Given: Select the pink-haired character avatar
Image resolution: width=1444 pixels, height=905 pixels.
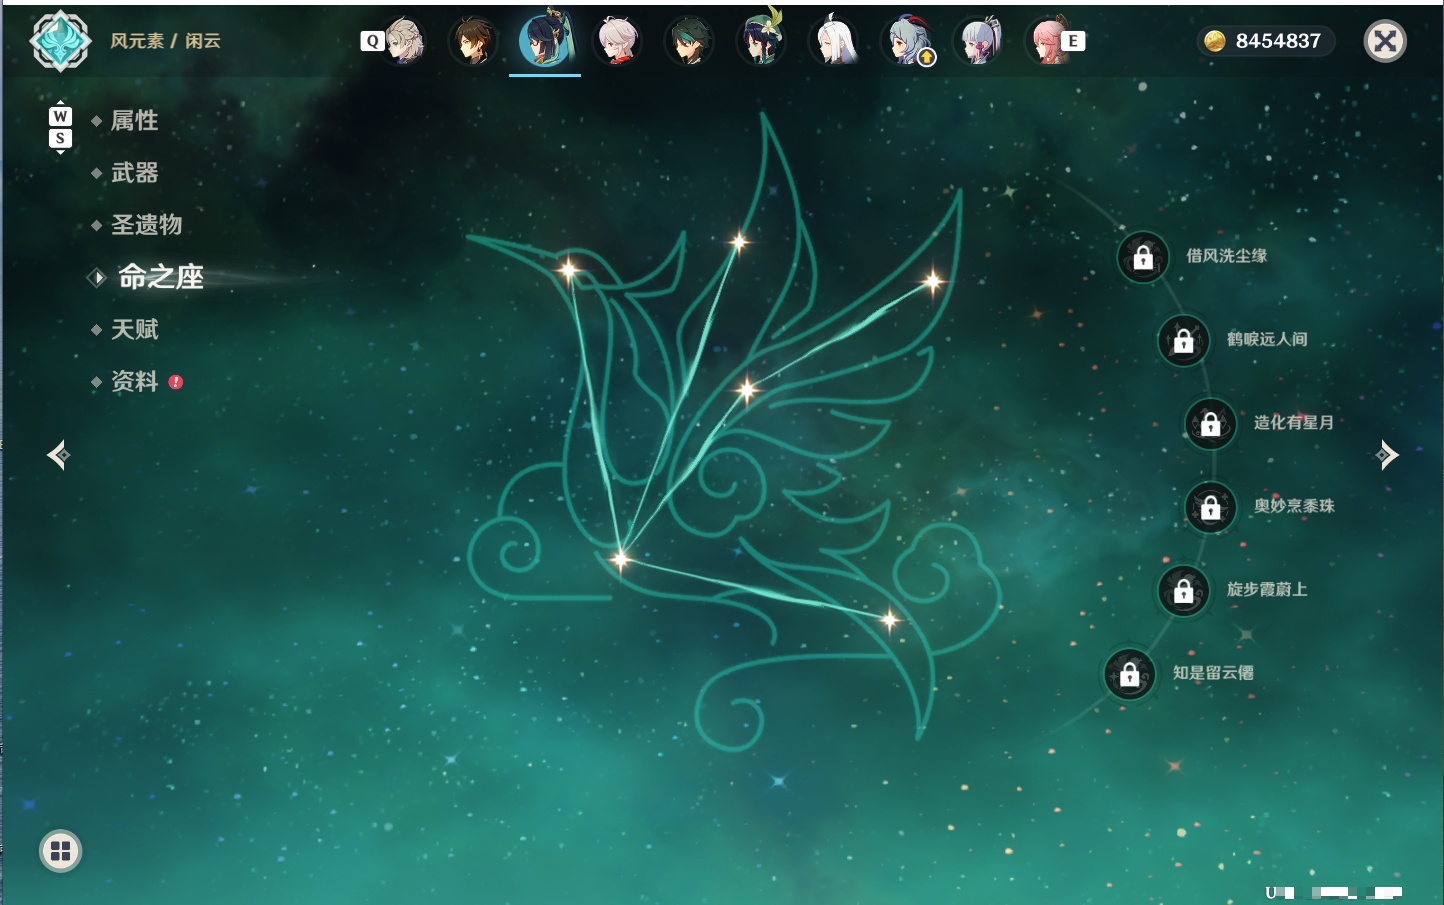Looking at the screenshot, I should coord(1048,41).
